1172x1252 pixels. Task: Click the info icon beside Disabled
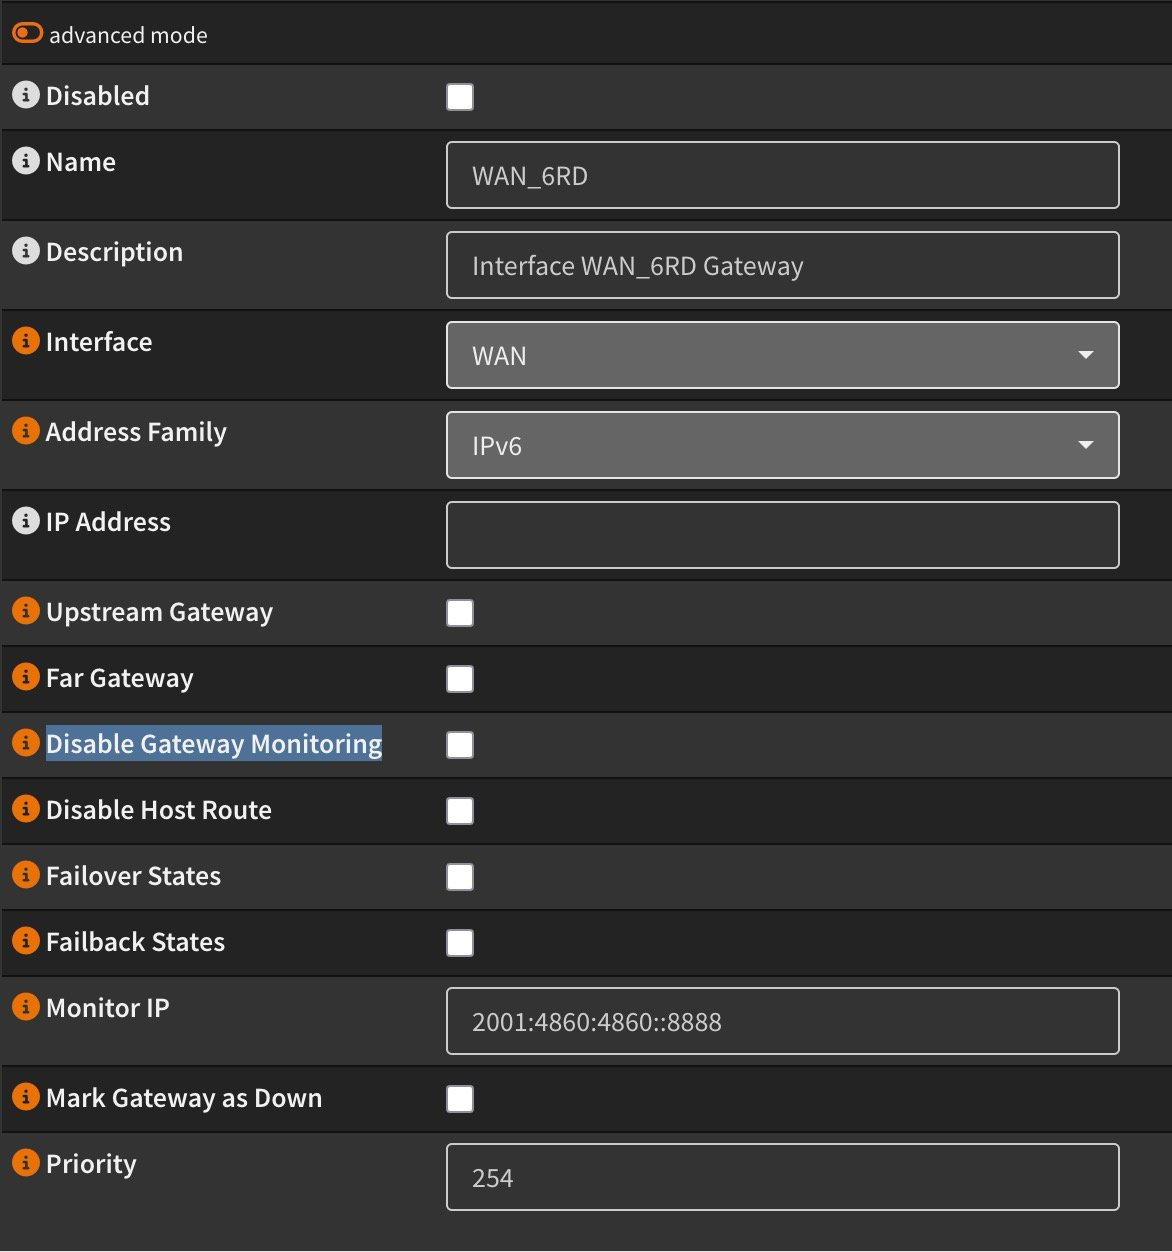[x=25, y=95]
